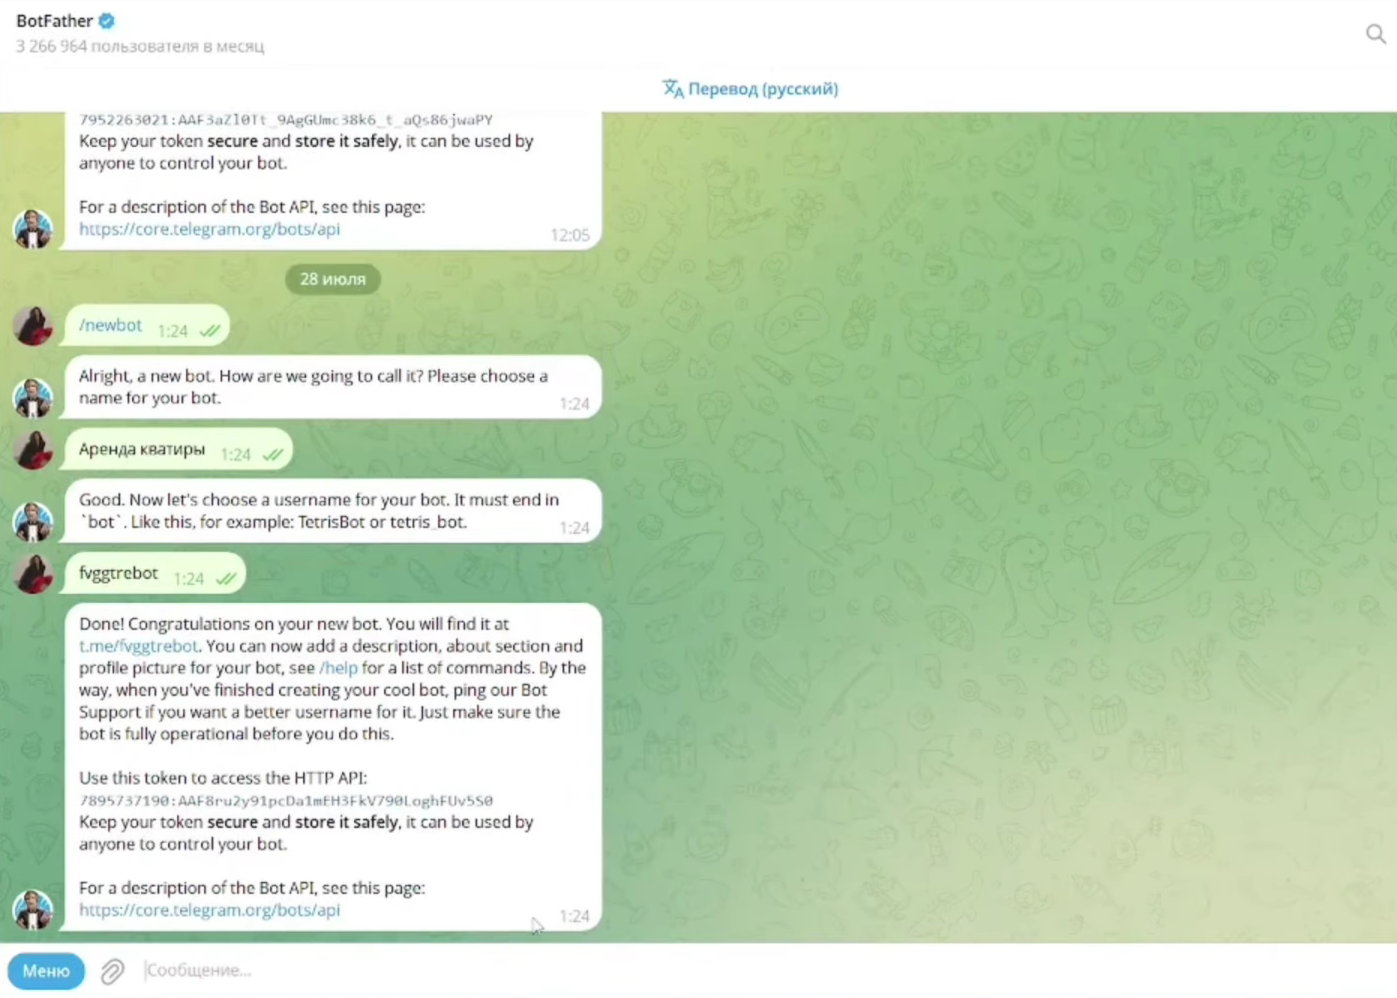Click user avatar next to fvggtrebot message

[x=33, y=573]
